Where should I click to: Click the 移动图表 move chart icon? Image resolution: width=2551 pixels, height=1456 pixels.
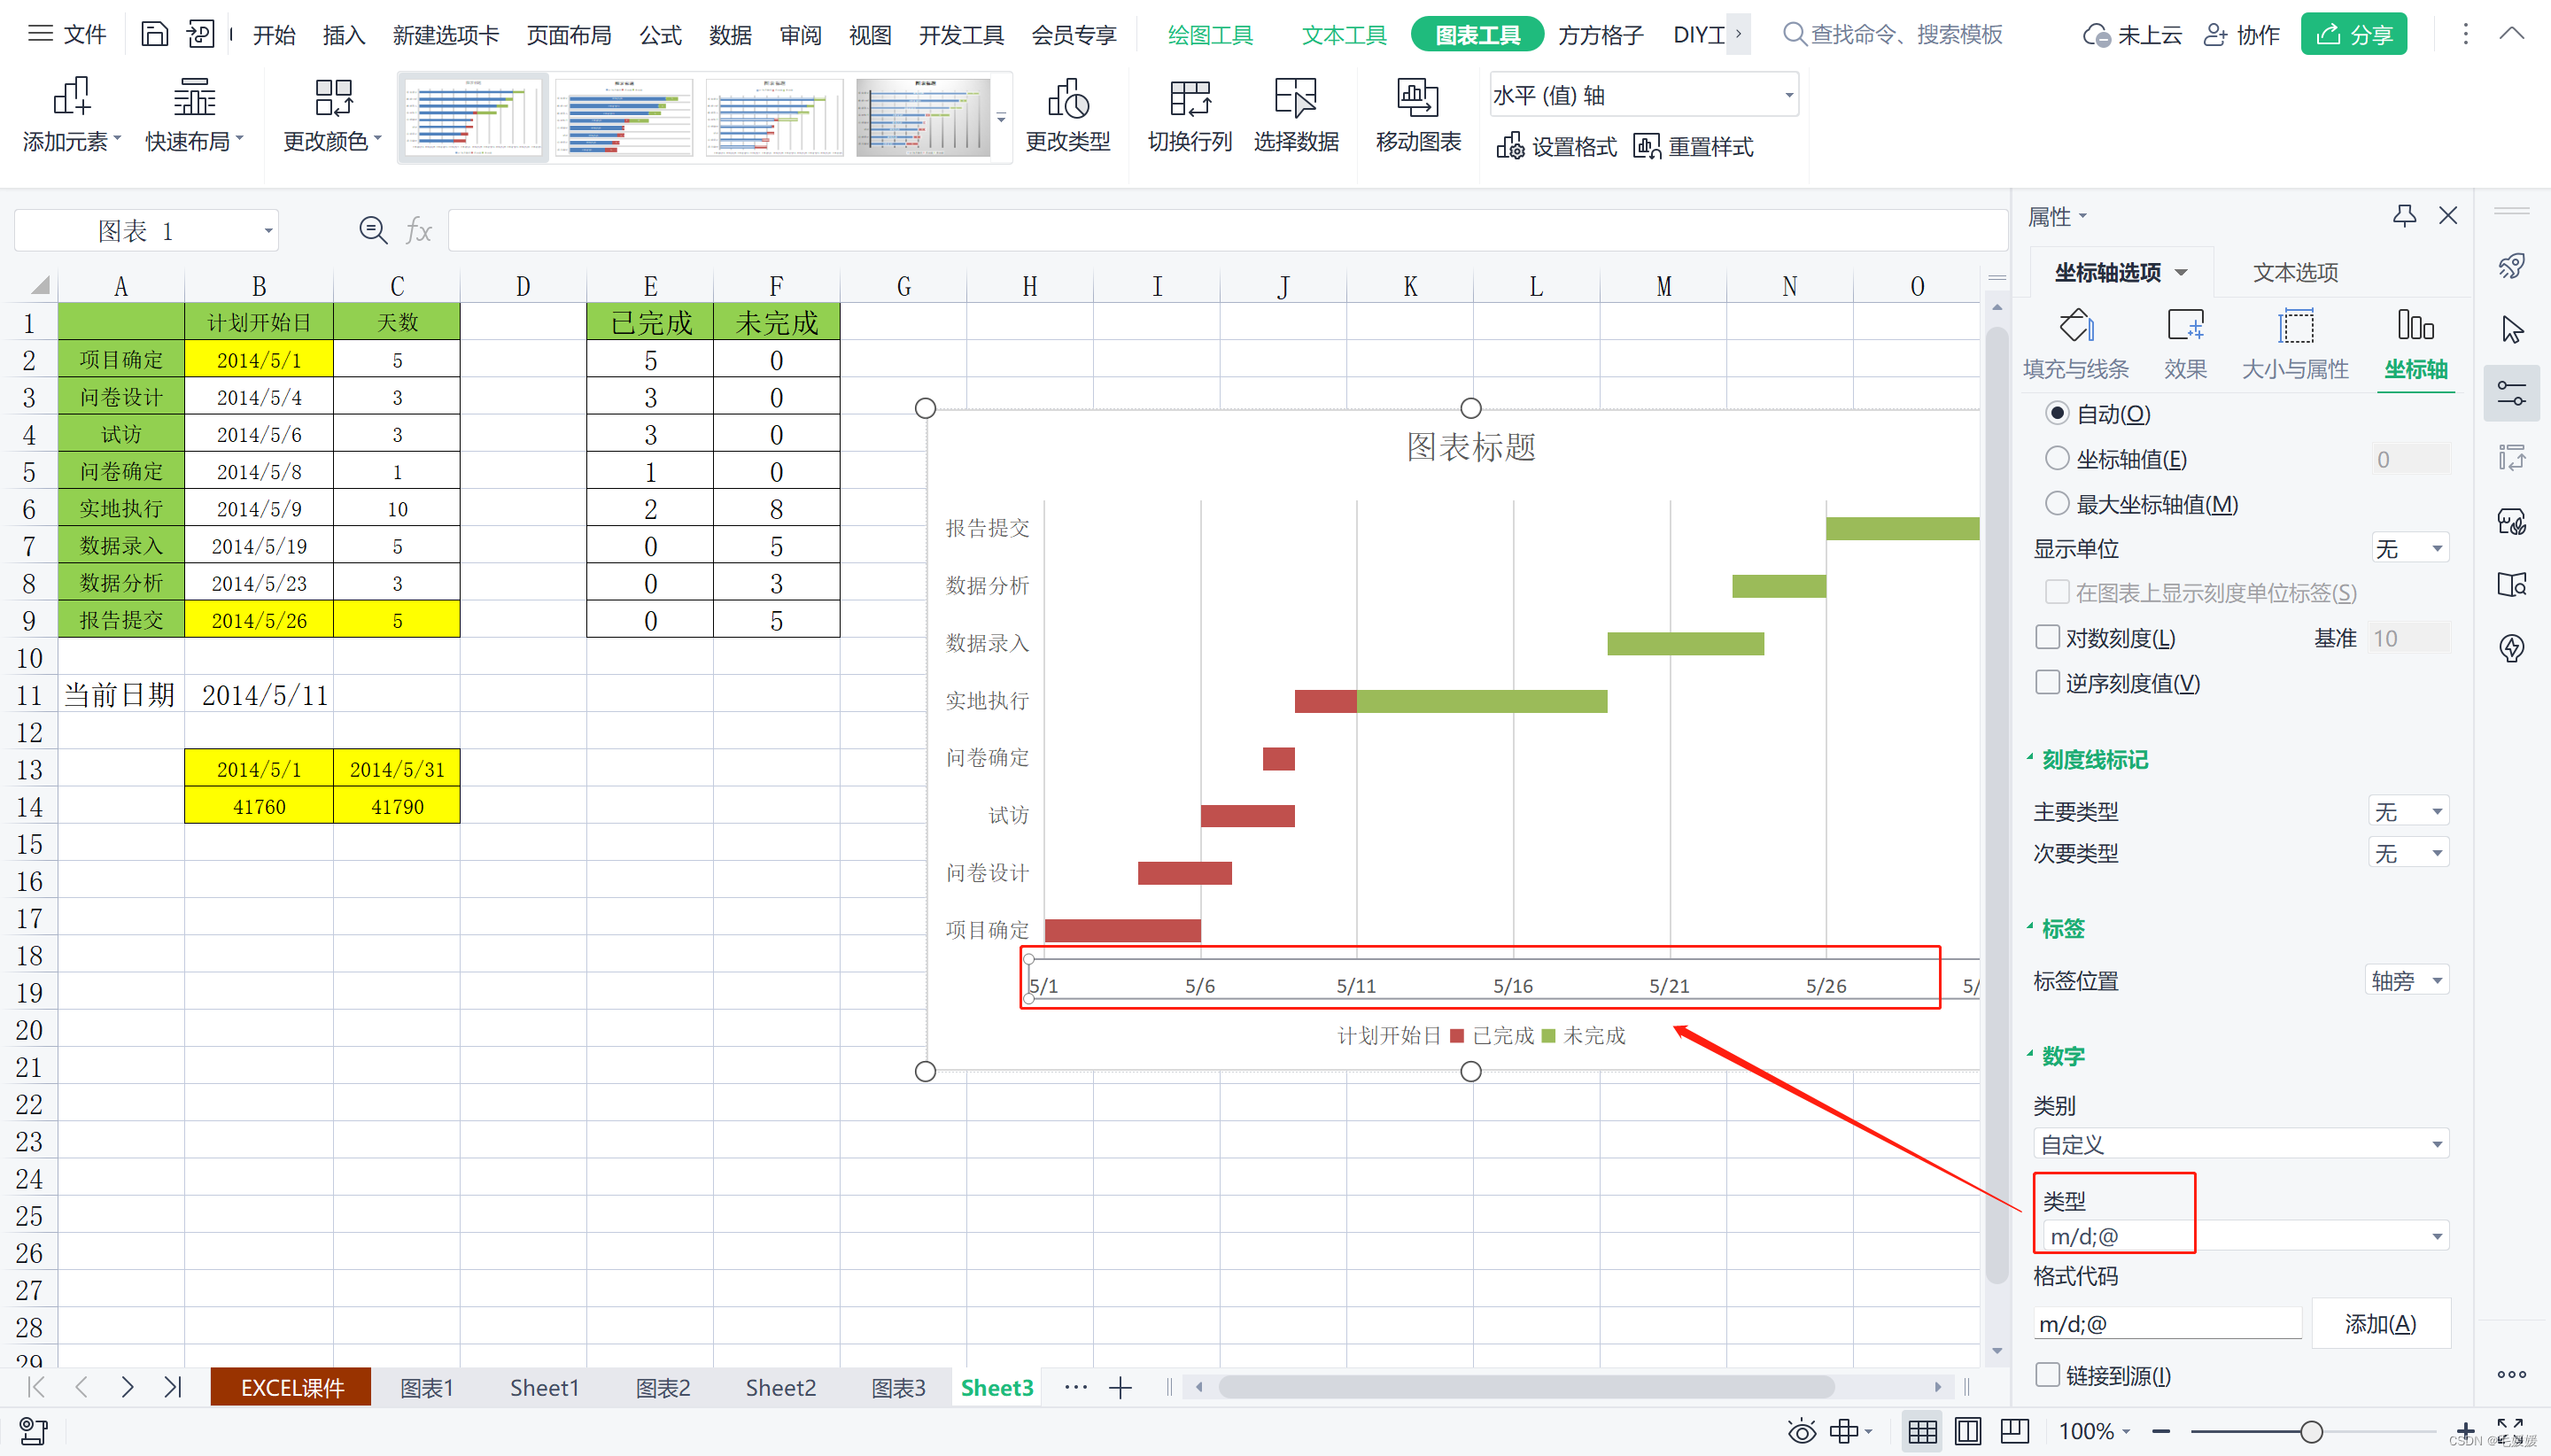tap(1417, 99)
